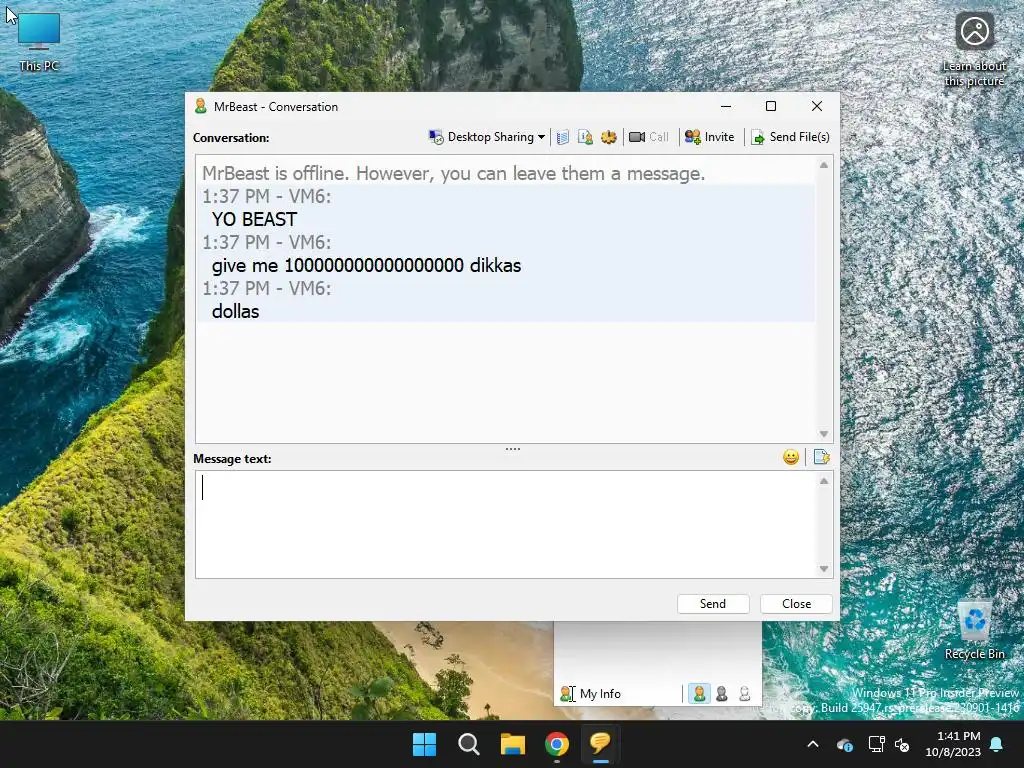Open the Desktop Sharing dropdown
The image size is (1024, 768).
pos(487,137)
